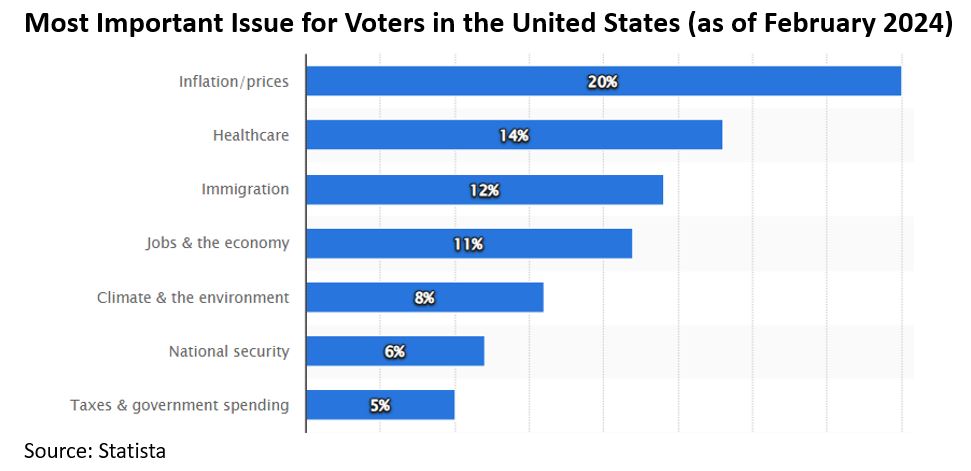Viewport: 971px width, 471px height.
Task: Select the Climate & the environment bar
Action: point(425,298)
